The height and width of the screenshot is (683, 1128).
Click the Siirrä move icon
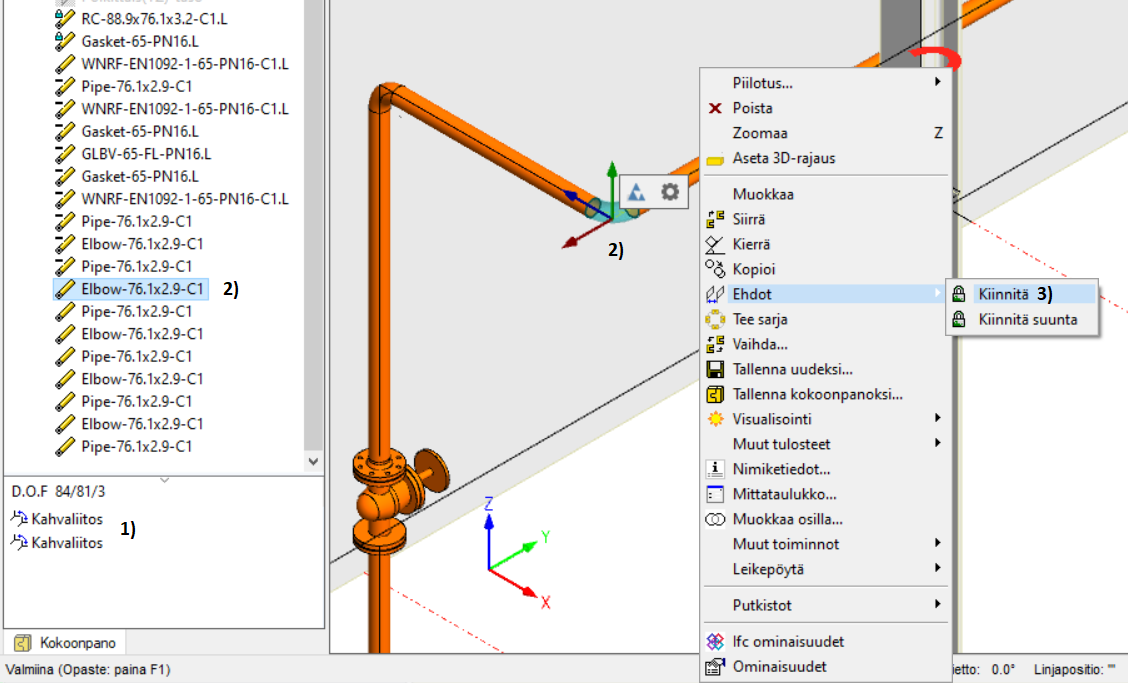pyautogui.click(x=715, y=219)
